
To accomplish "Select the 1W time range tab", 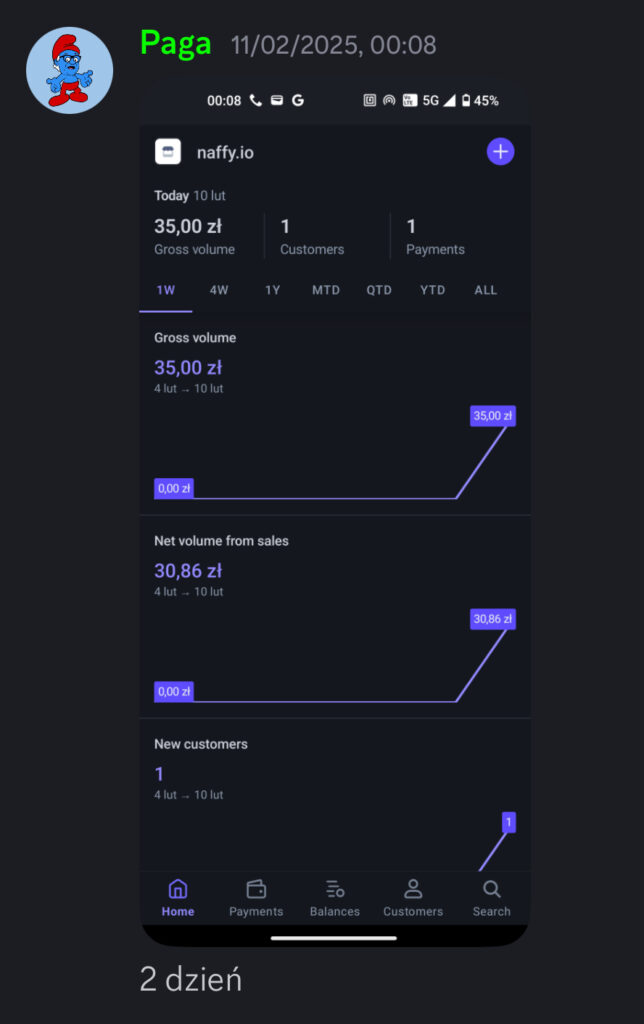I will (166, 290).
